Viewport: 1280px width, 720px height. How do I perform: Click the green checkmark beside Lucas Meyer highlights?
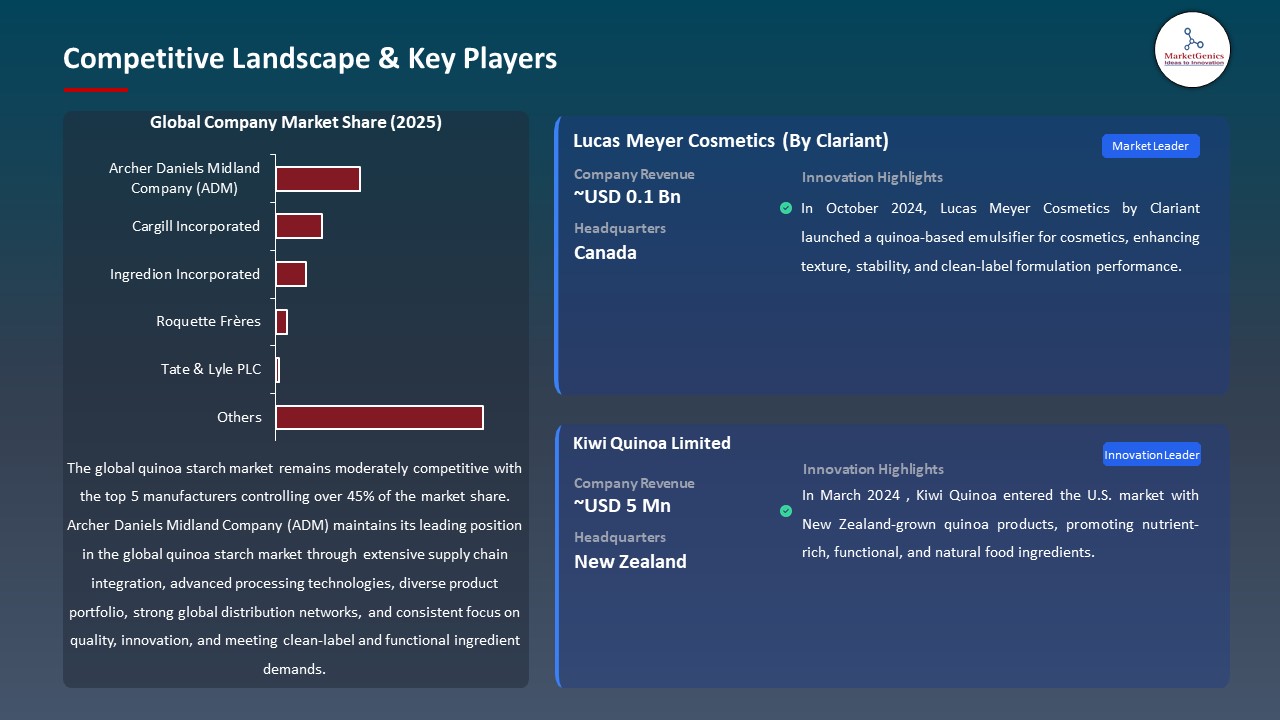click(786, 208)
